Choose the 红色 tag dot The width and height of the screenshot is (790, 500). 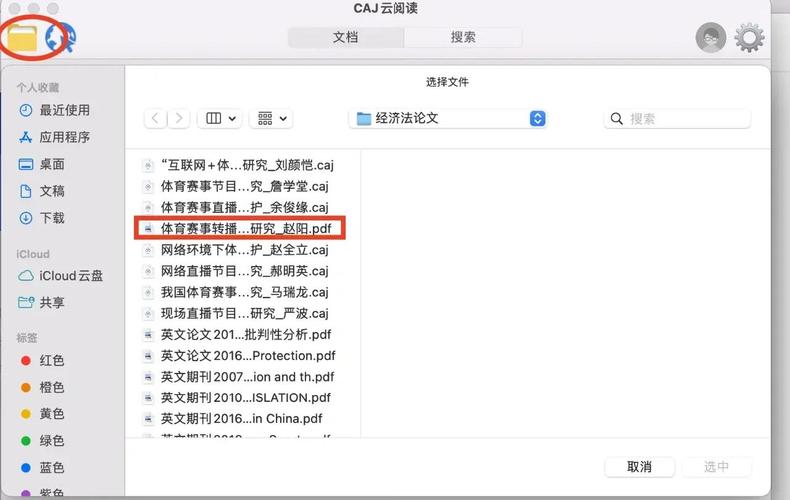pos(26,360)
